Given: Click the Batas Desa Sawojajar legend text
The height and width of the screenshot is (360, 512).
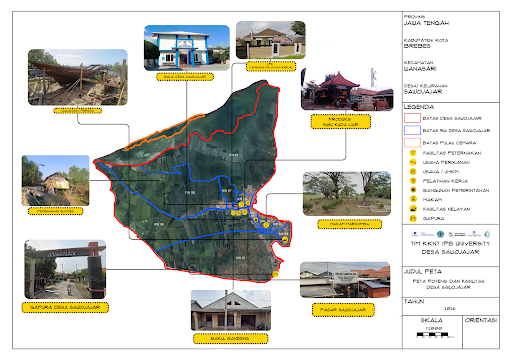Looking at the screenshot, I should point(452,118).
